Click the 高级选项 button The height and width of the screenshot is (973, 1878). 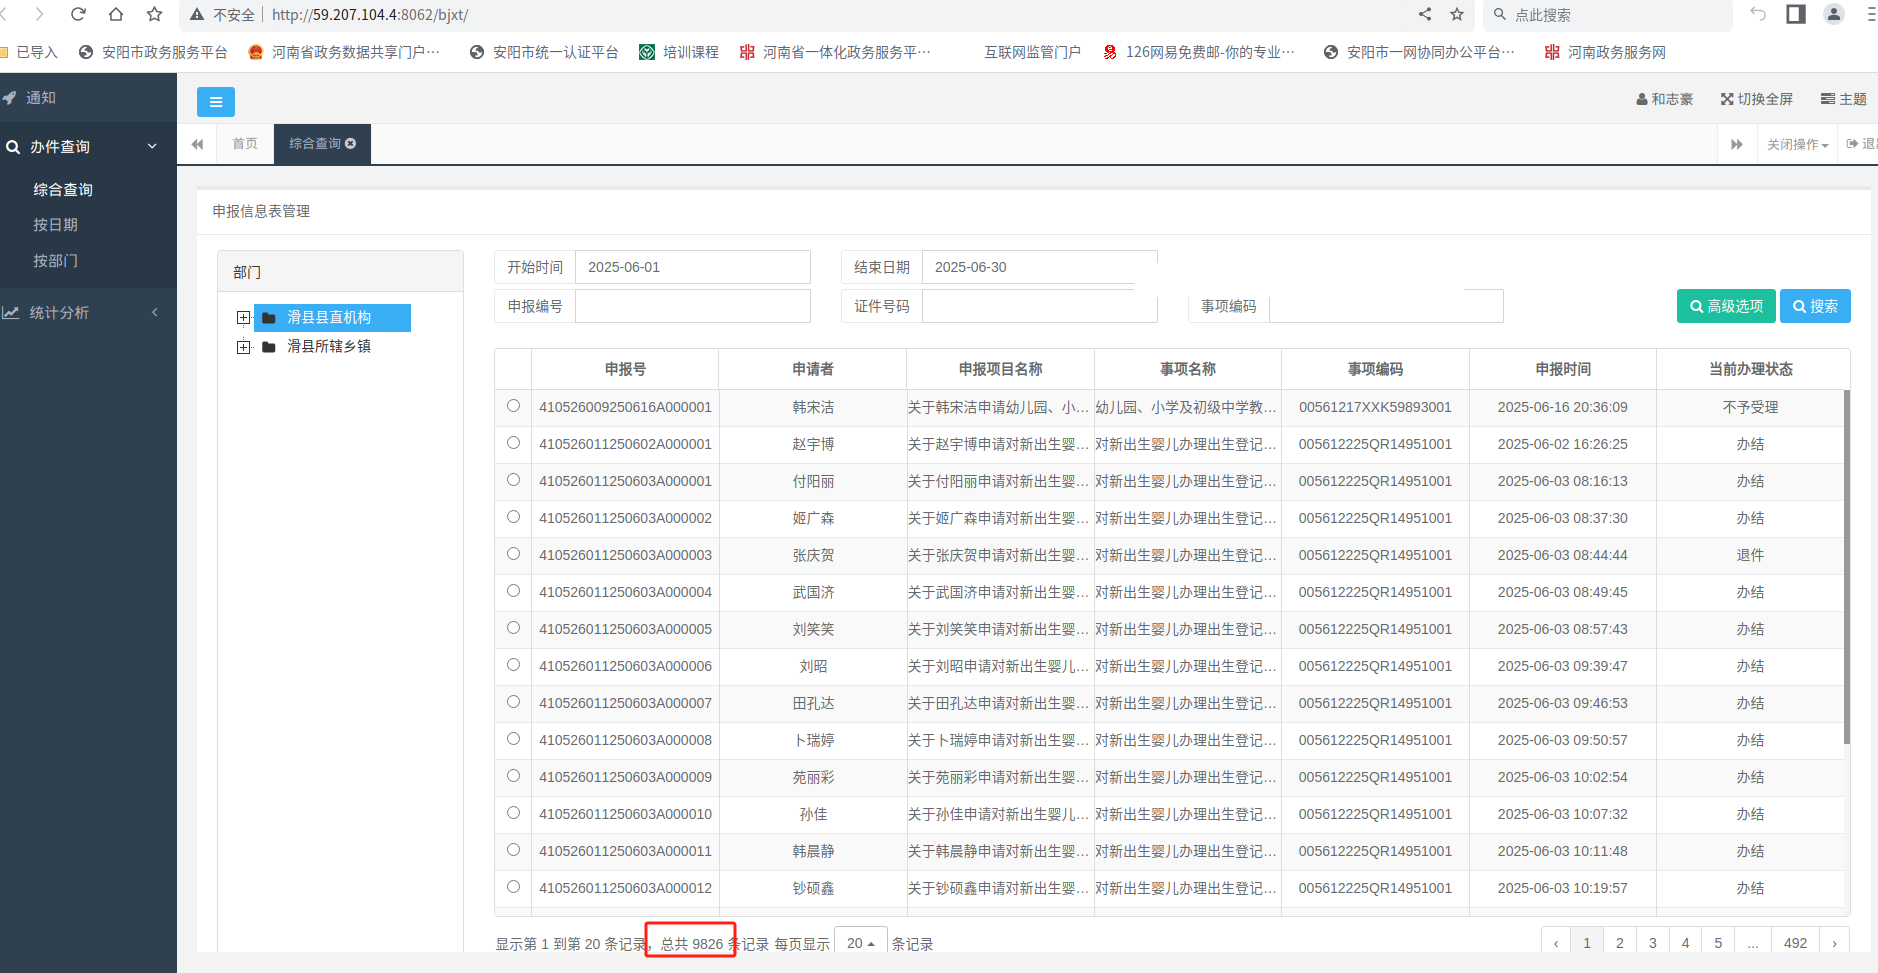(x=1726, y=306)
